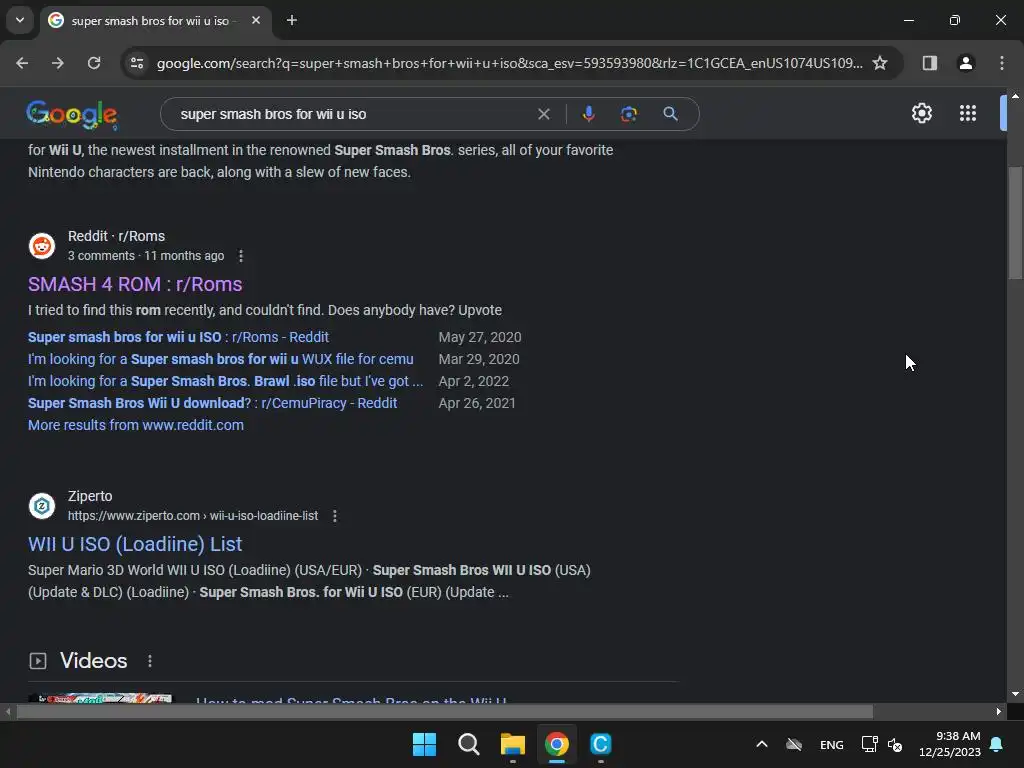This screenshot has height=768, width=1024.
Task: Open Chrome profile menu
Action: 966,63
